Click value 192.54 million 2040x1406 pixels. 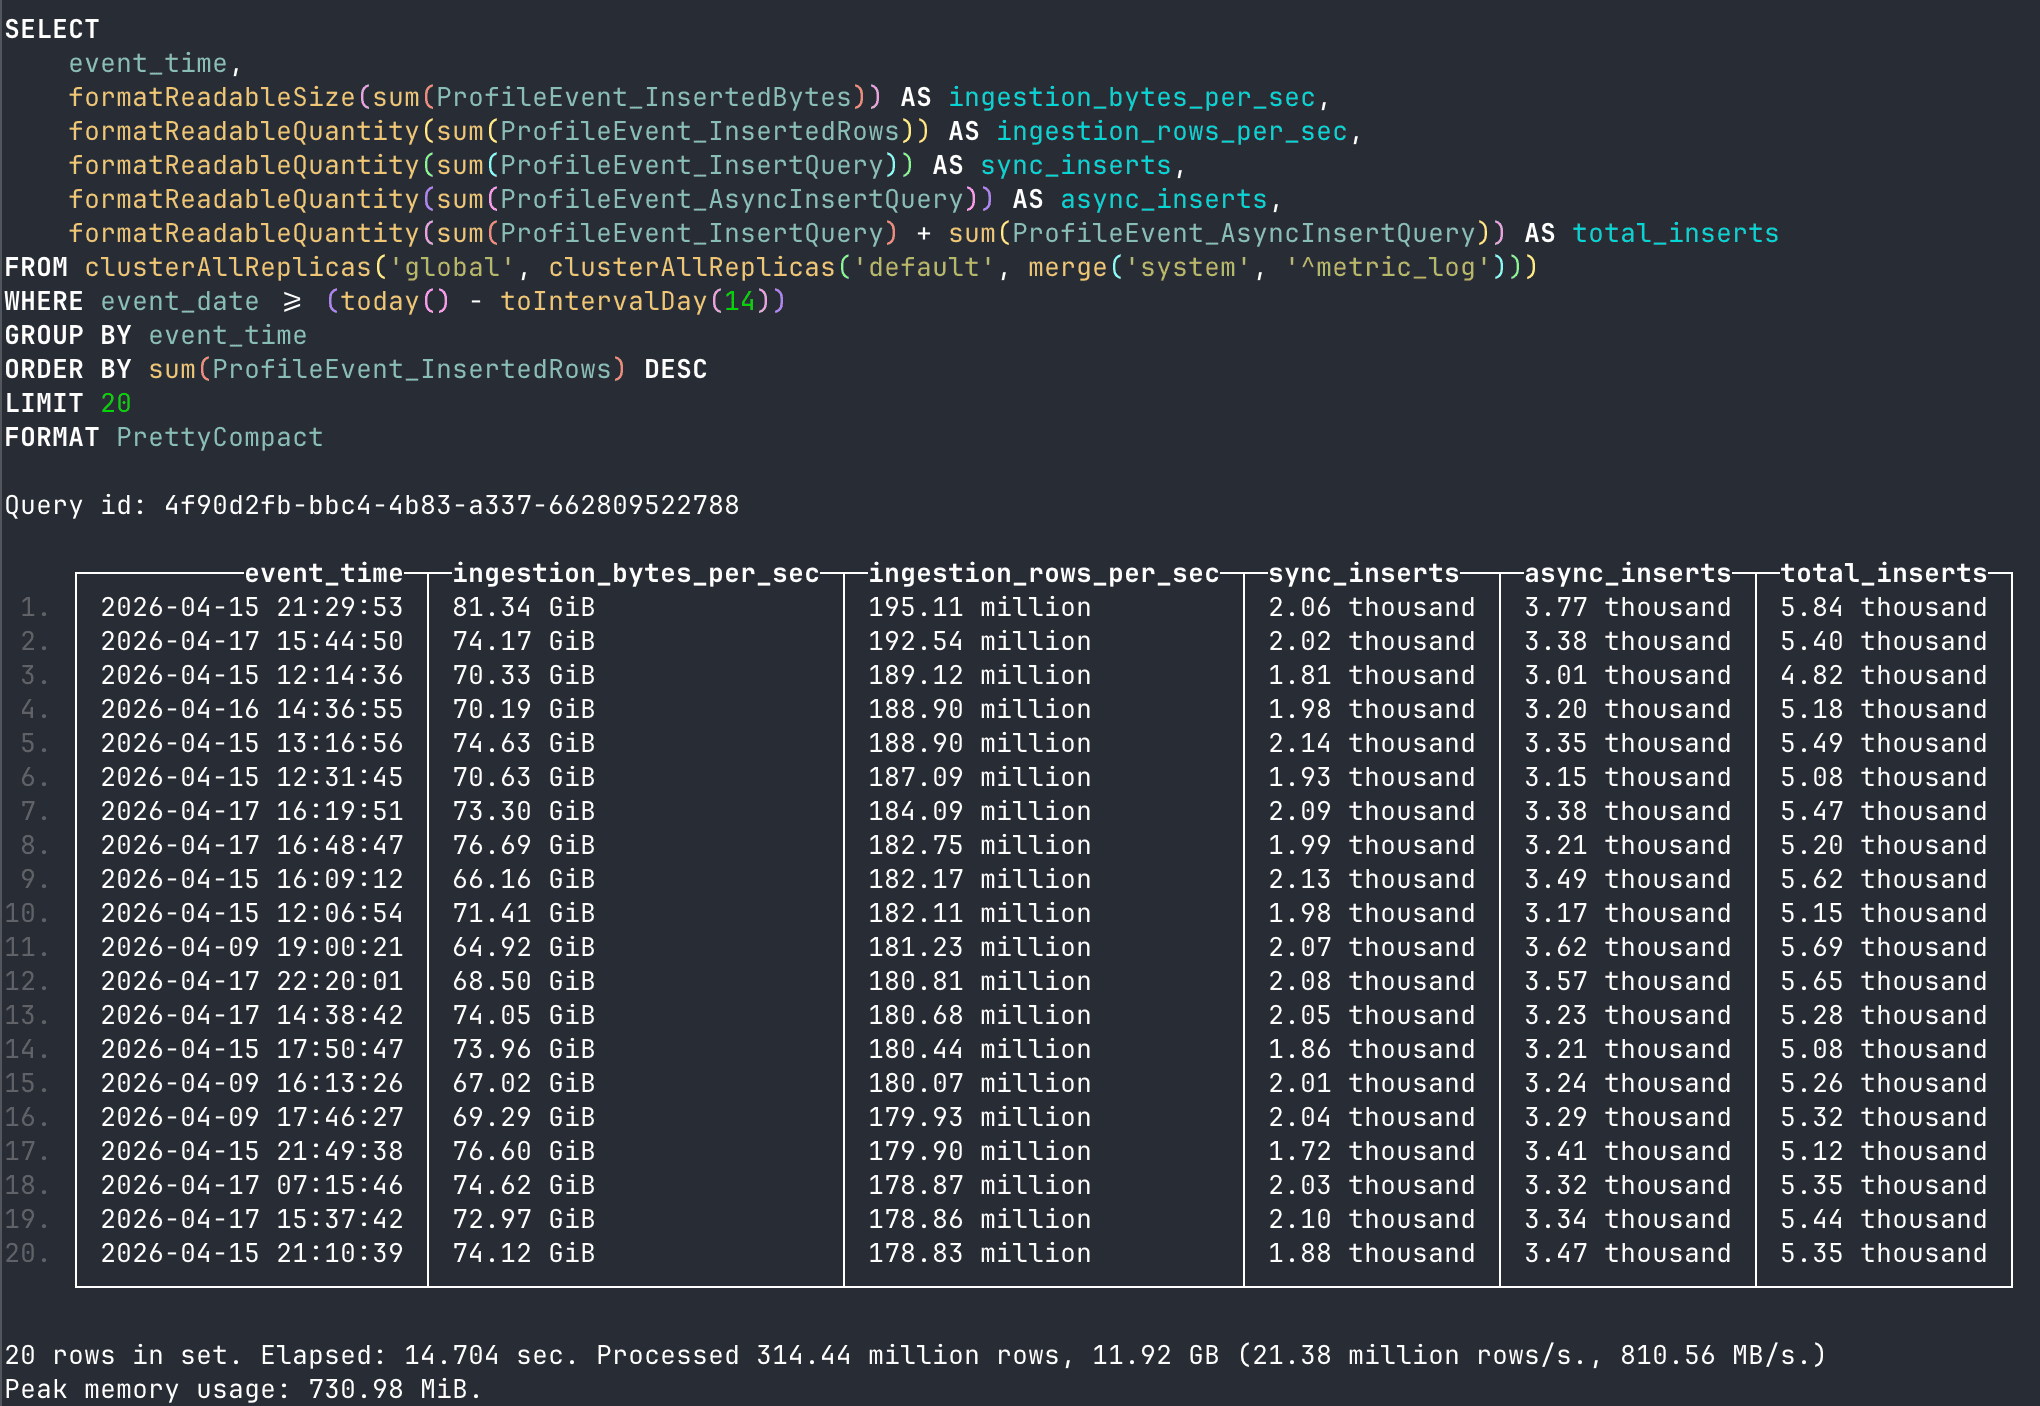pyautogui.click(x=980, y=641)
